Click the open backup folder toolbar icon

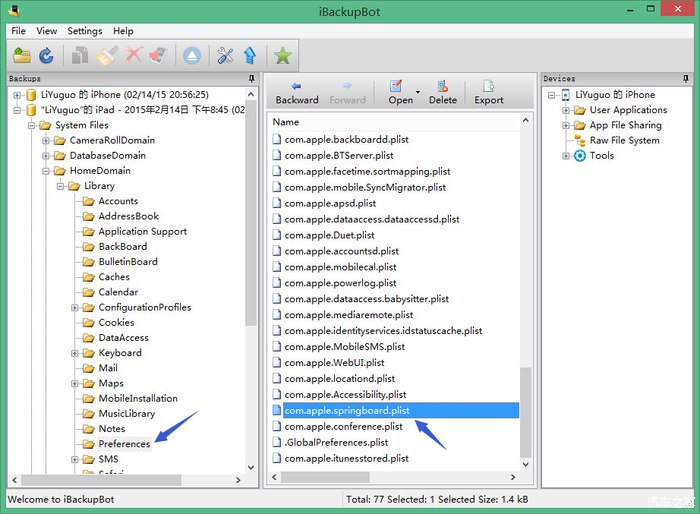coord(21,56)
